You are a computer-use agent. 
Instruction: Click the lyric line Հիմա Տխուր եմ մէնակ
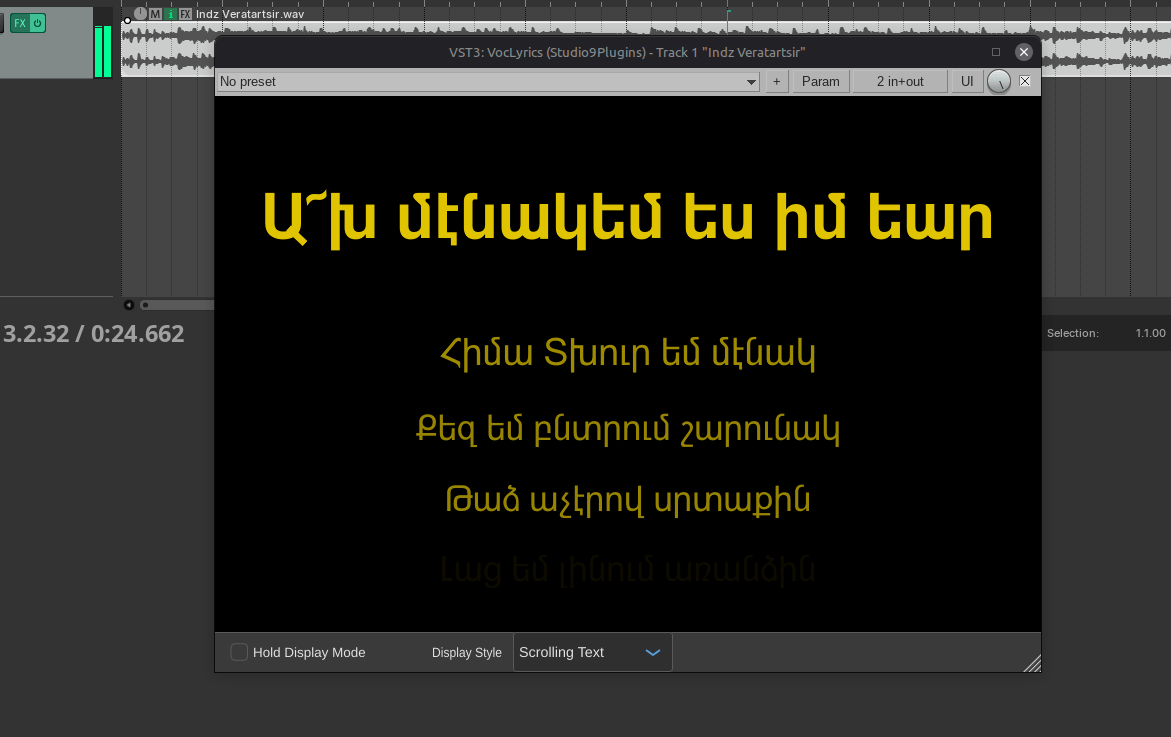click(x=627, y=353)
